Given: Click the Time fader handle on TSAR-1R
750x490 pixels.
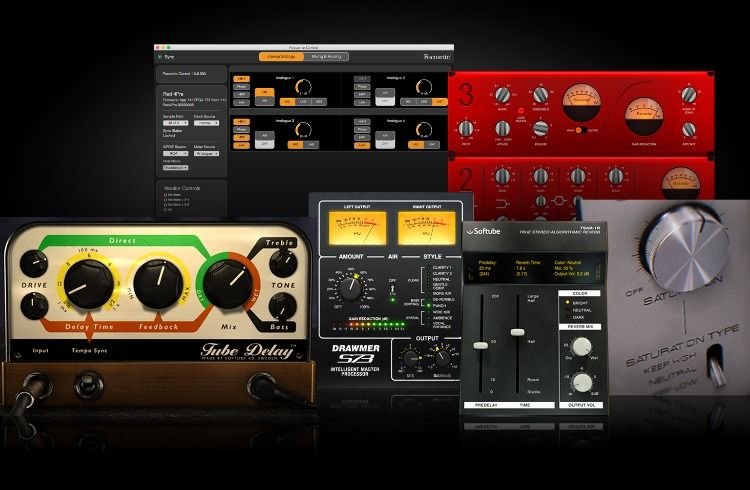Looking at the screenshot, I should tap(517, 332).
